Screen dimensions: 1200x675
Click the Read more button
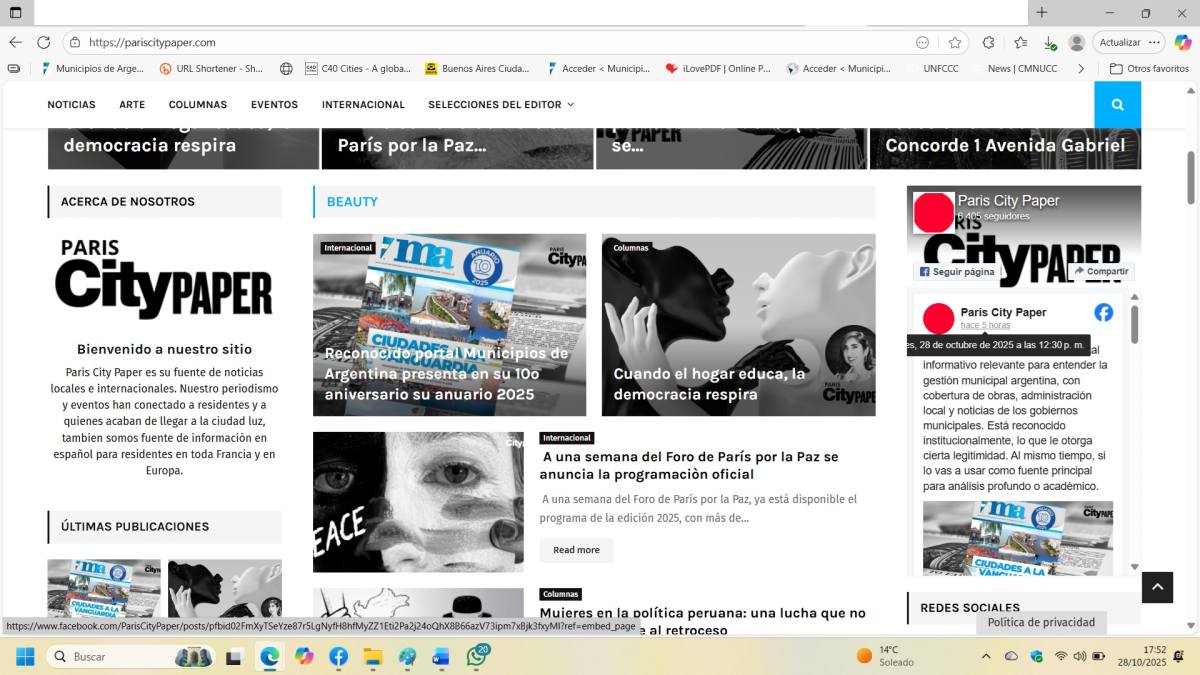[576, 550]
